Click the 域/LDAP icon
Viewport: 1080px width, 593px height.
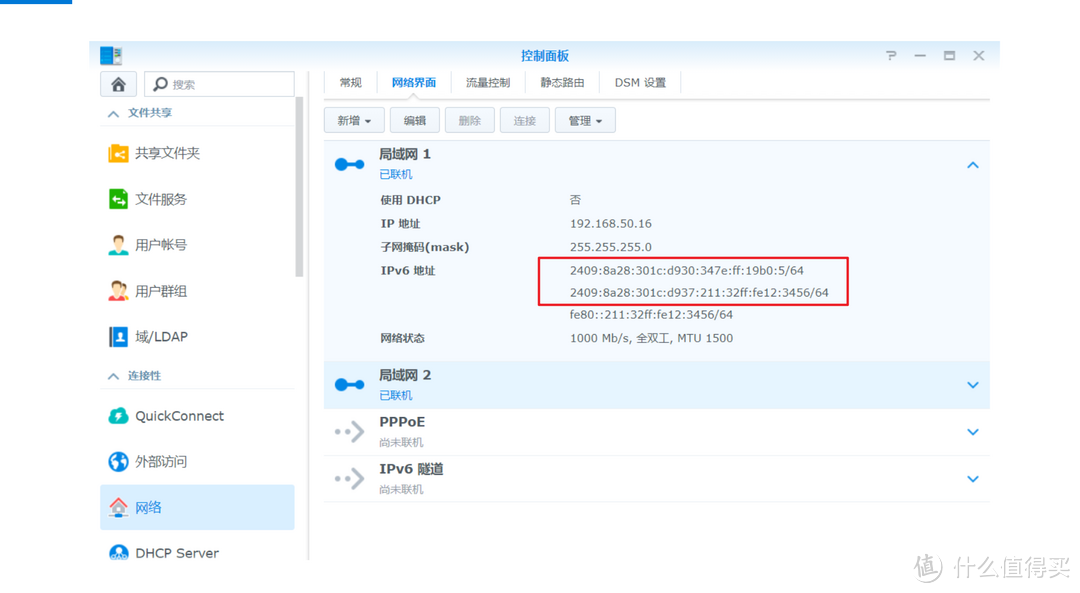(x=118, y=337)
